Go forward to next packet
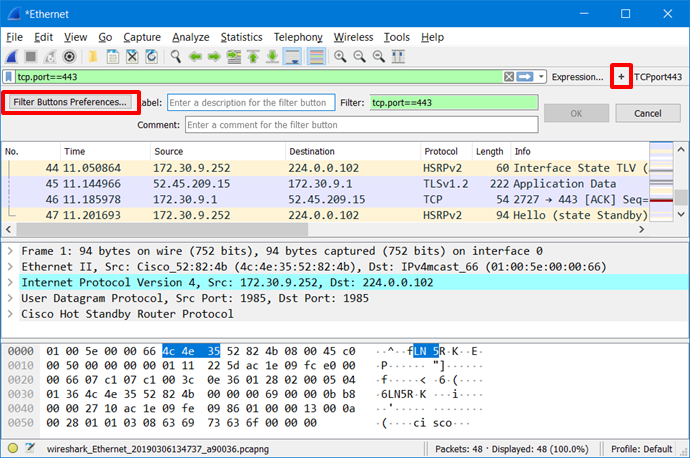This screenshot has width=690, height=458. (x=214, y=57)
